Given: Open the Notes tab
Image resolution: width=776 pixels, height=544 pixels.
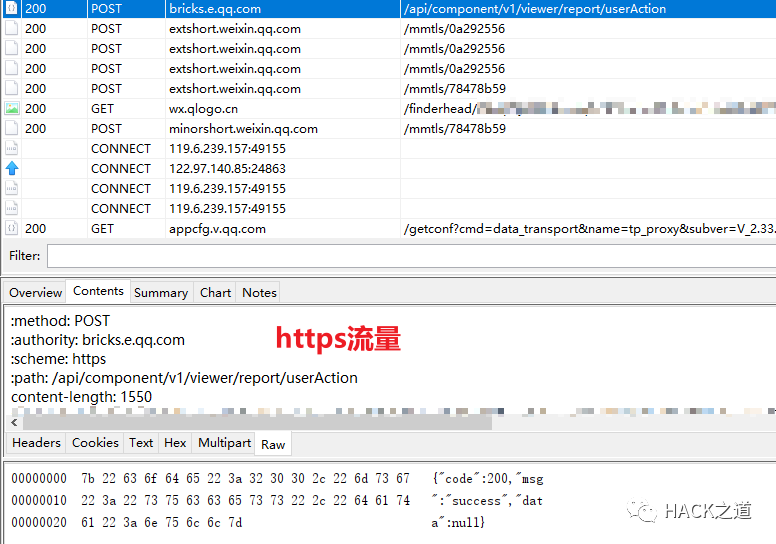Looking at the screenshot, I should click(259, 293).
